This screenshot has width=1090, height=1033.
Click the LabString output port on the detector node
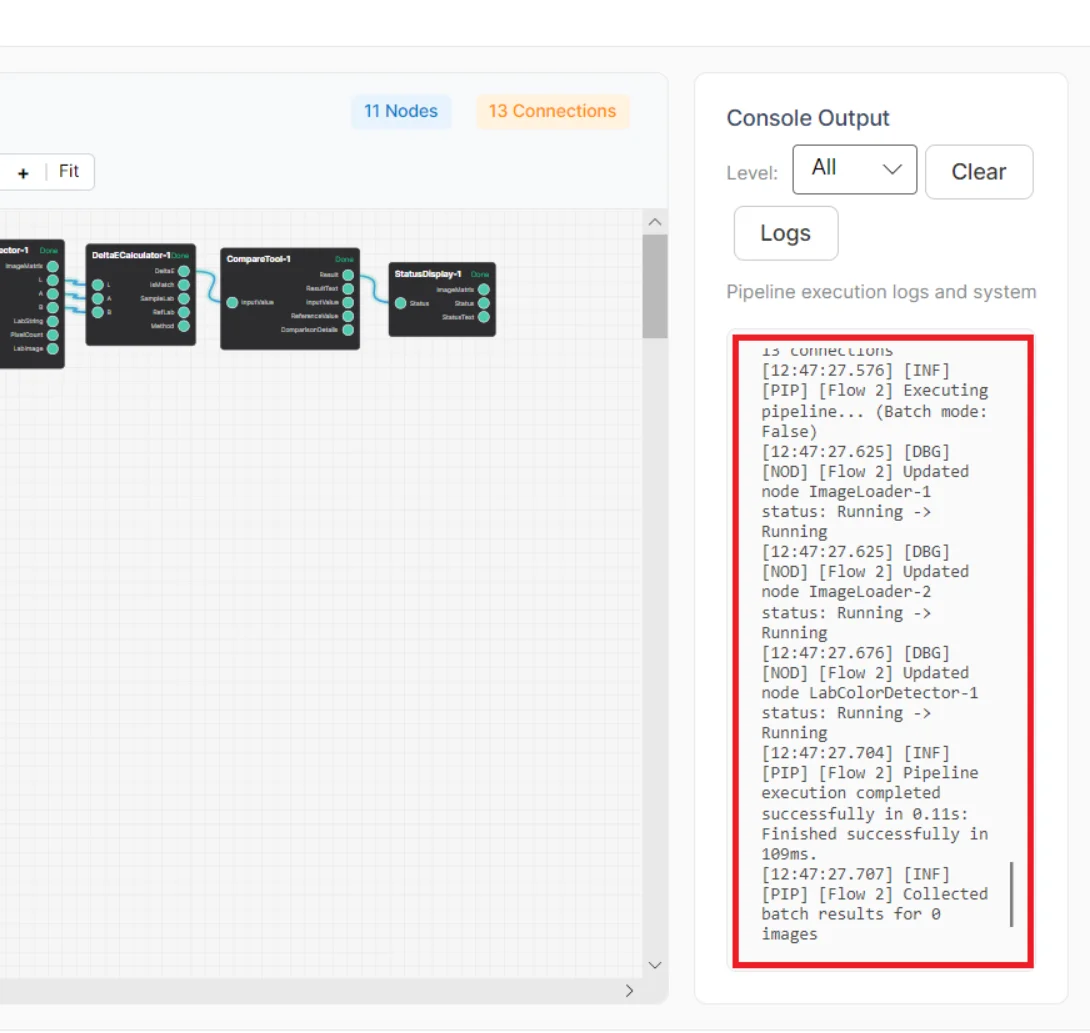pyautogui.click(x=53, y=321)
